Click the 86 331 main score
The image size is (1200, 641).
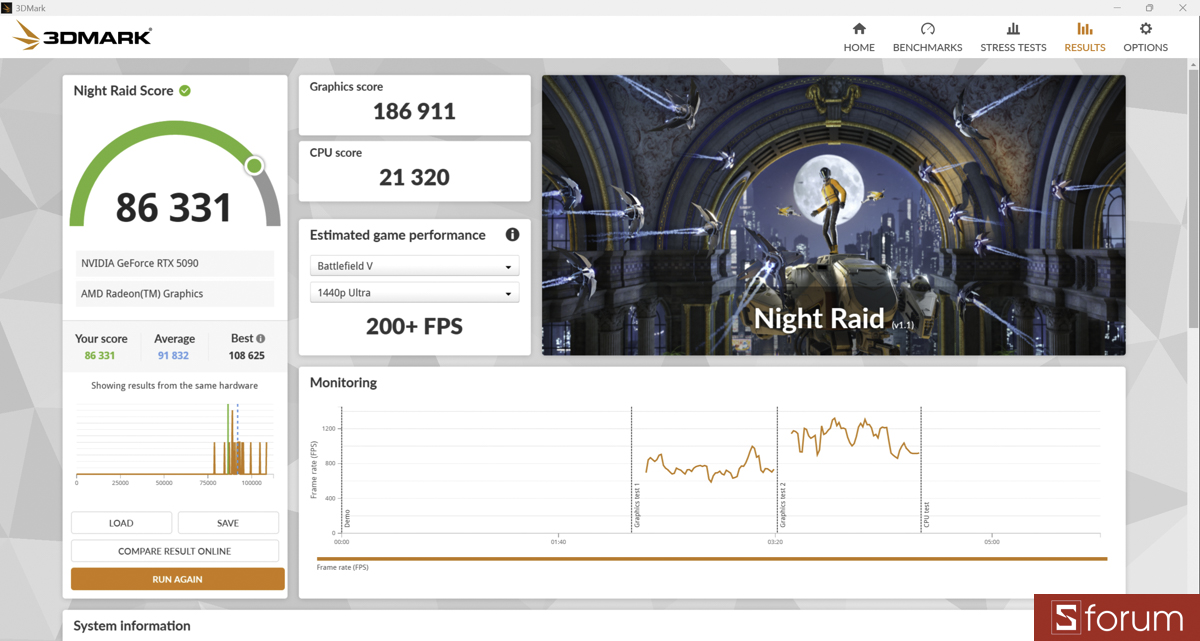pos(174,207)
